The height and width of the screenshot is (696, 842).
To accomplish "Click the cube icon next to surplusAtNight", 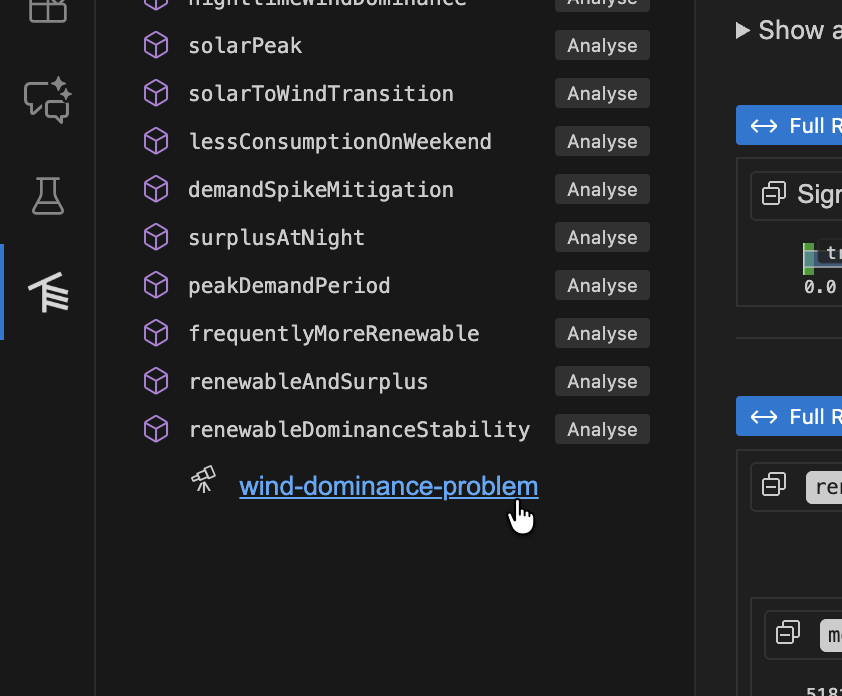I will click(x=156, y=237).
